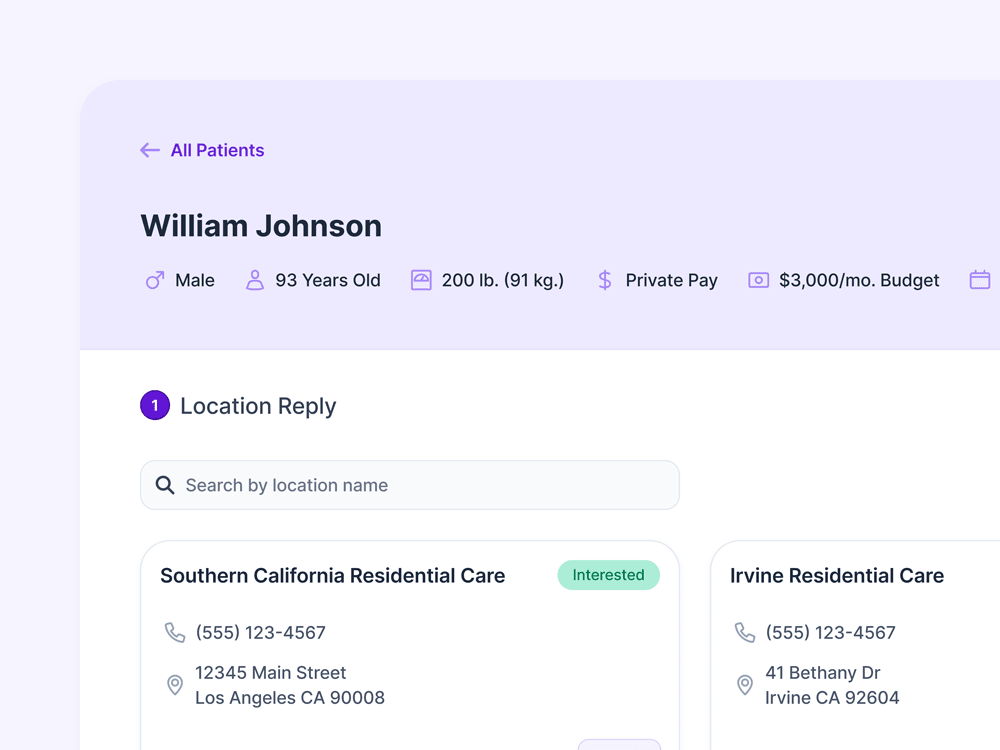
Task: Click the Private Pay label
Action: click(x=672, y=281)
